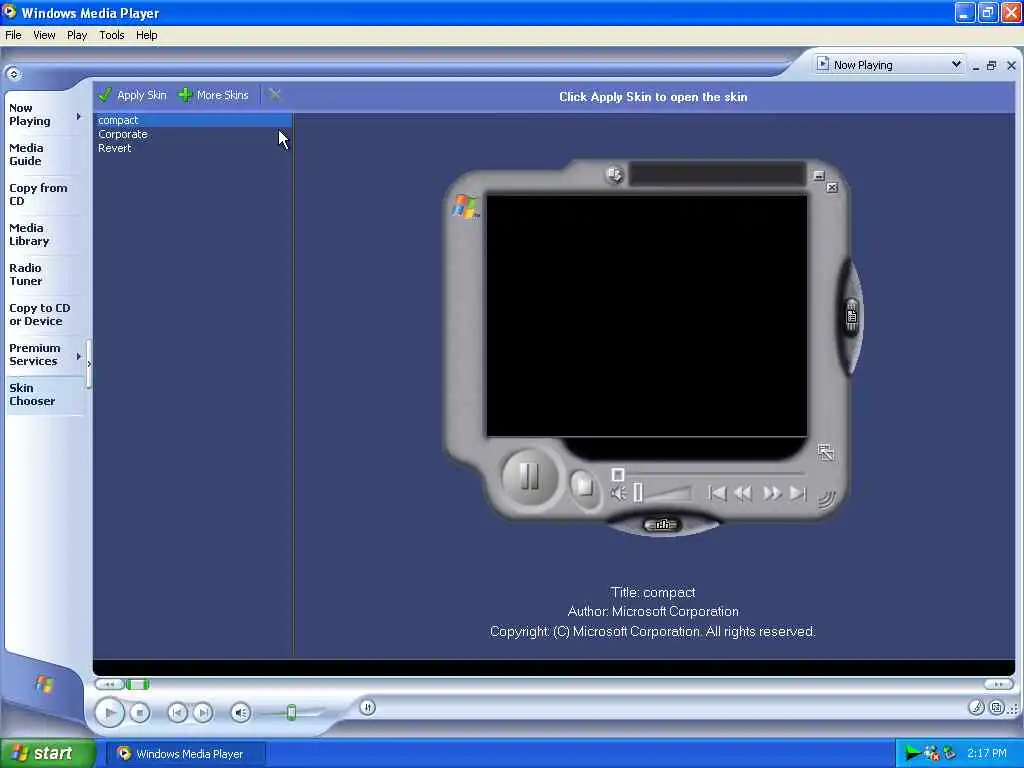Click the Windows logo in player corner
This screenshot has width=1024, height=768.
(x=44, y=684)
